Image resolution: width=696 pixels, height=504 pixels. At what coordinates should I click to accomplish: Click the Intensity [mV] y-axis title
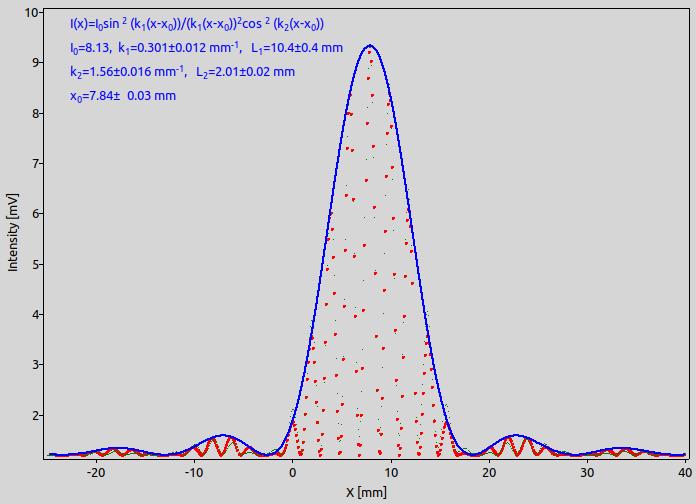(x=12, y=232)
